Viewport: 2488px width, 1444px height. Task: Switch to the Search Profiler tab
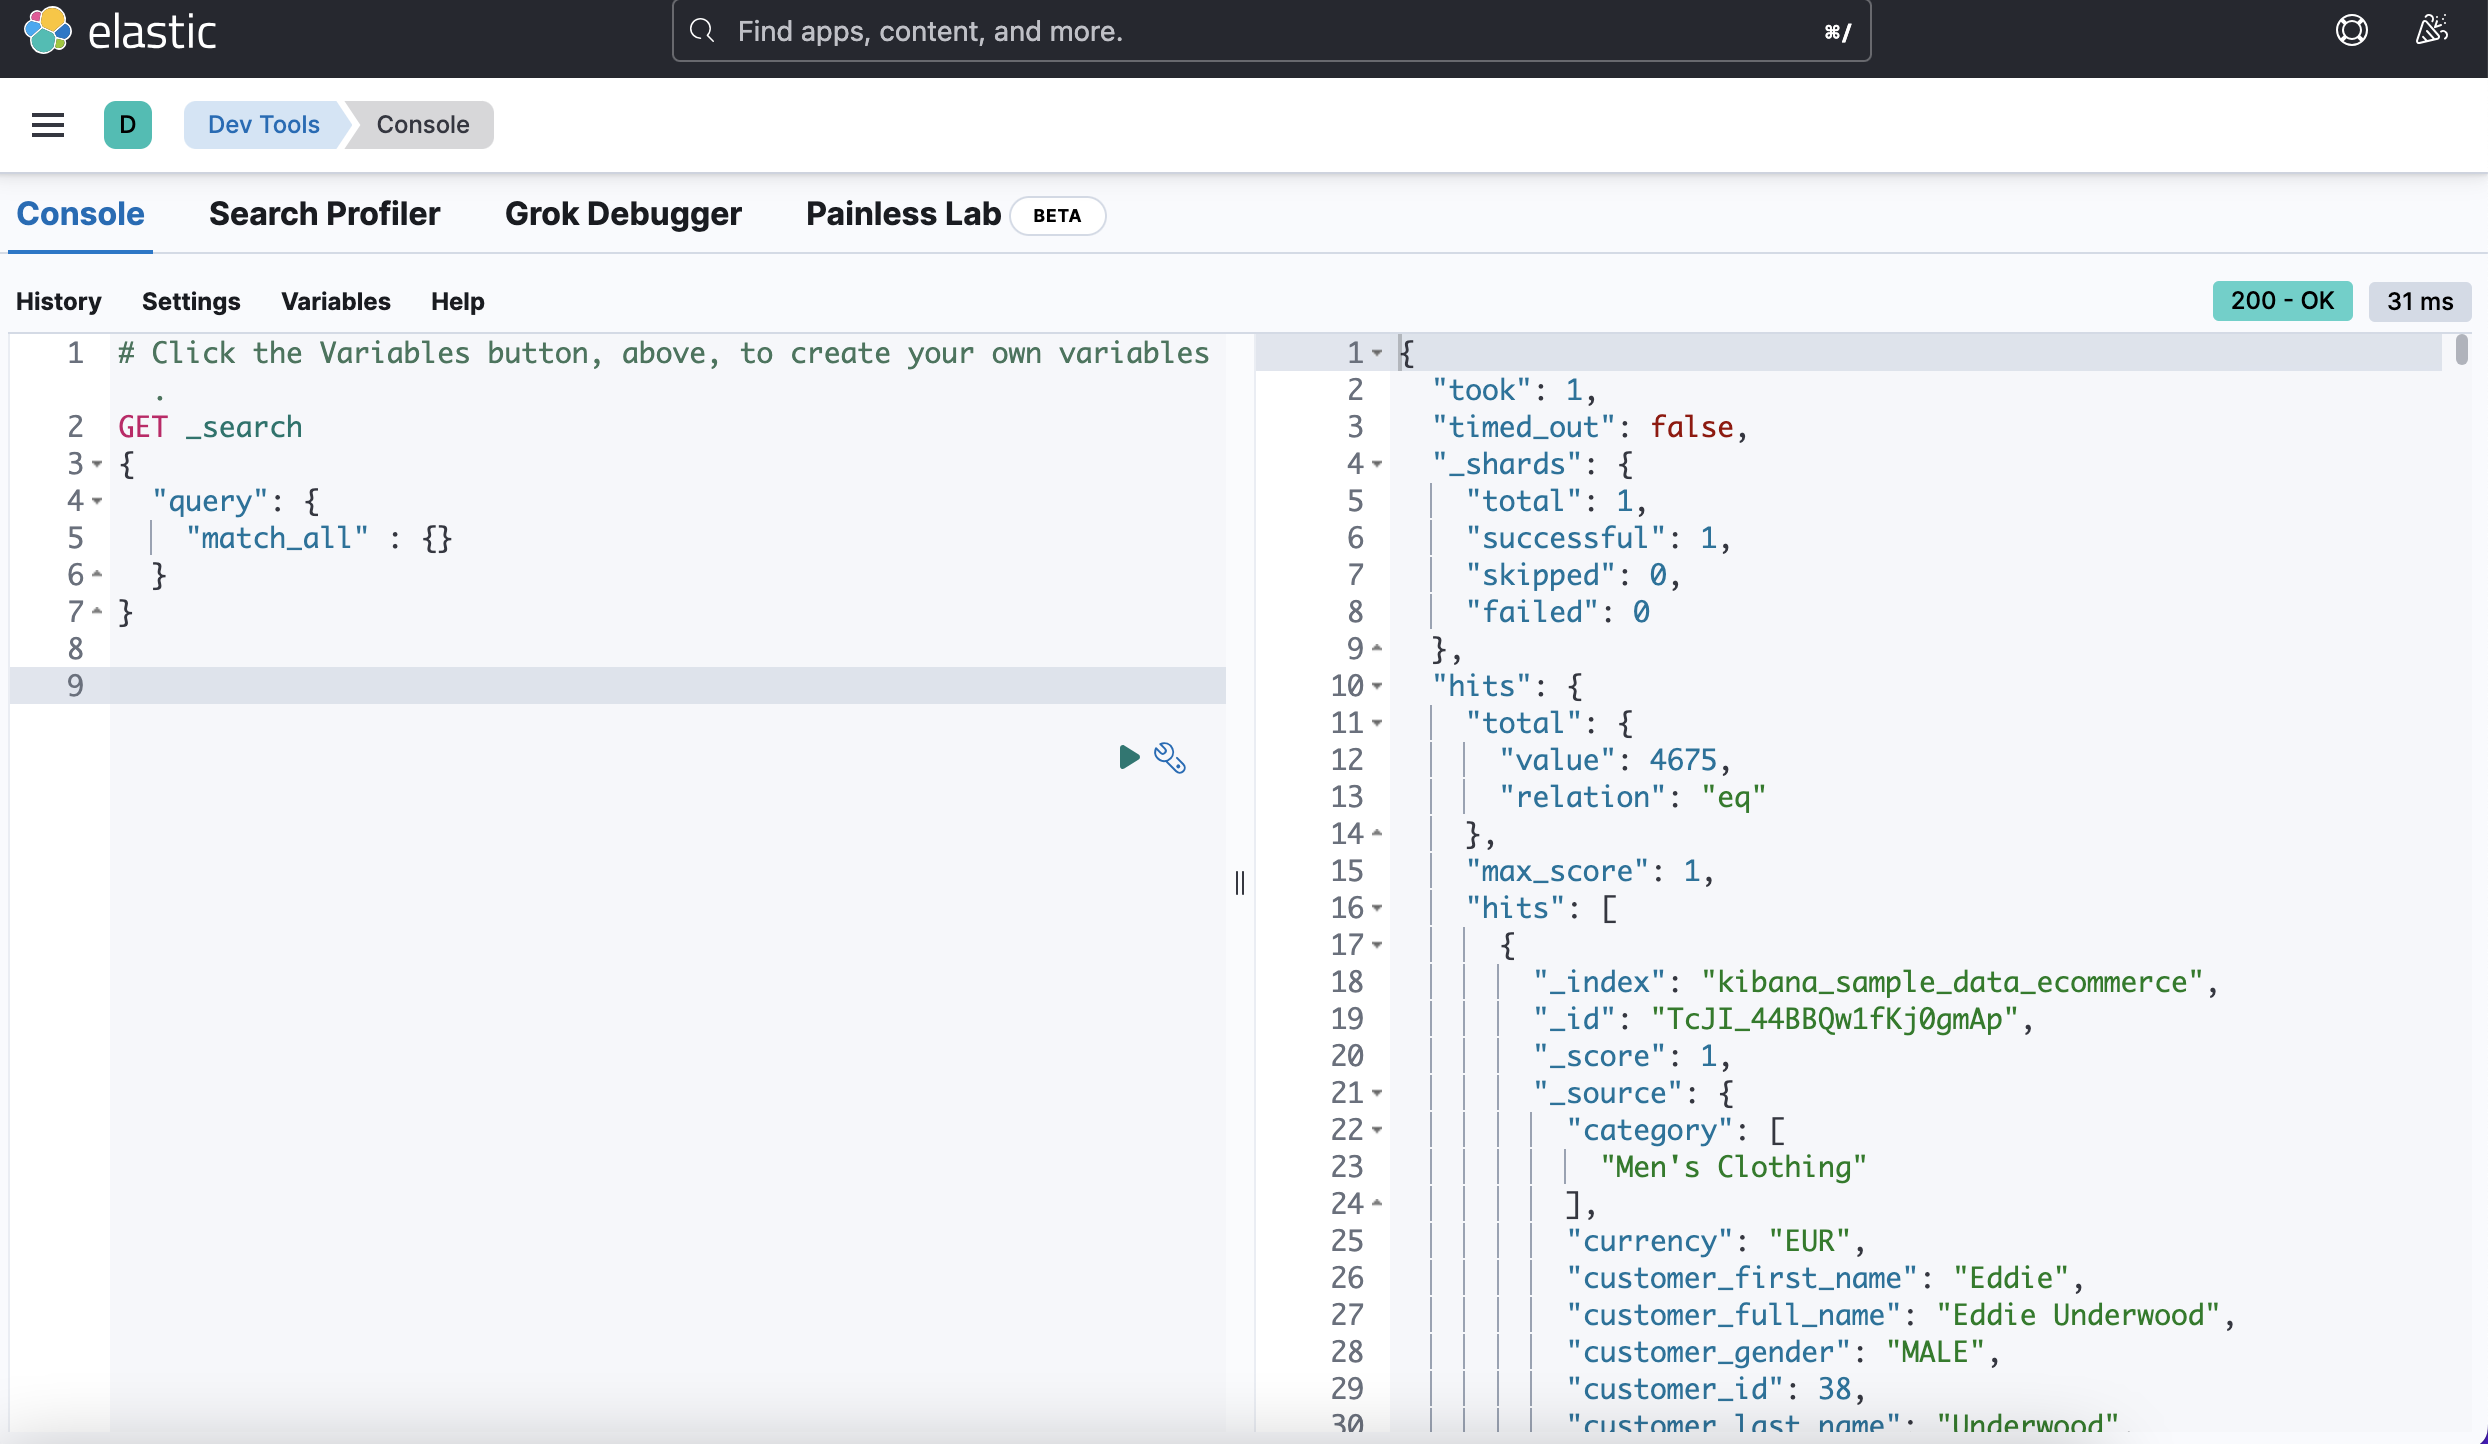(x=324, y=214)
